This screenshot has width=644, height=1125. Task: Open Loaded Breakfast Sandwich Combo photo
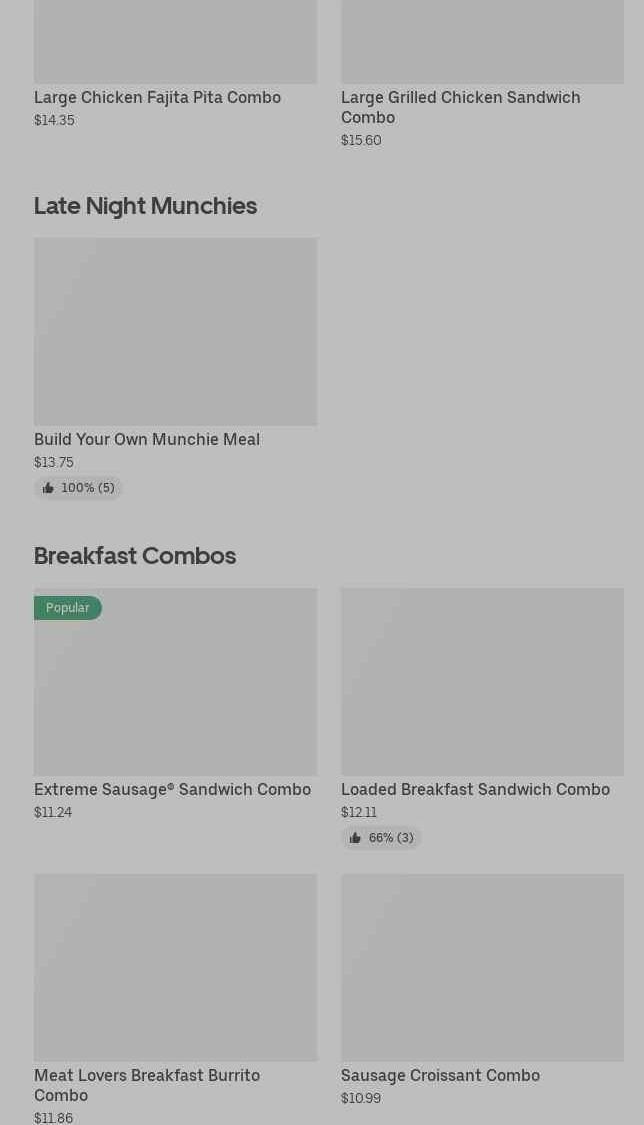click(x=482, y=681)
